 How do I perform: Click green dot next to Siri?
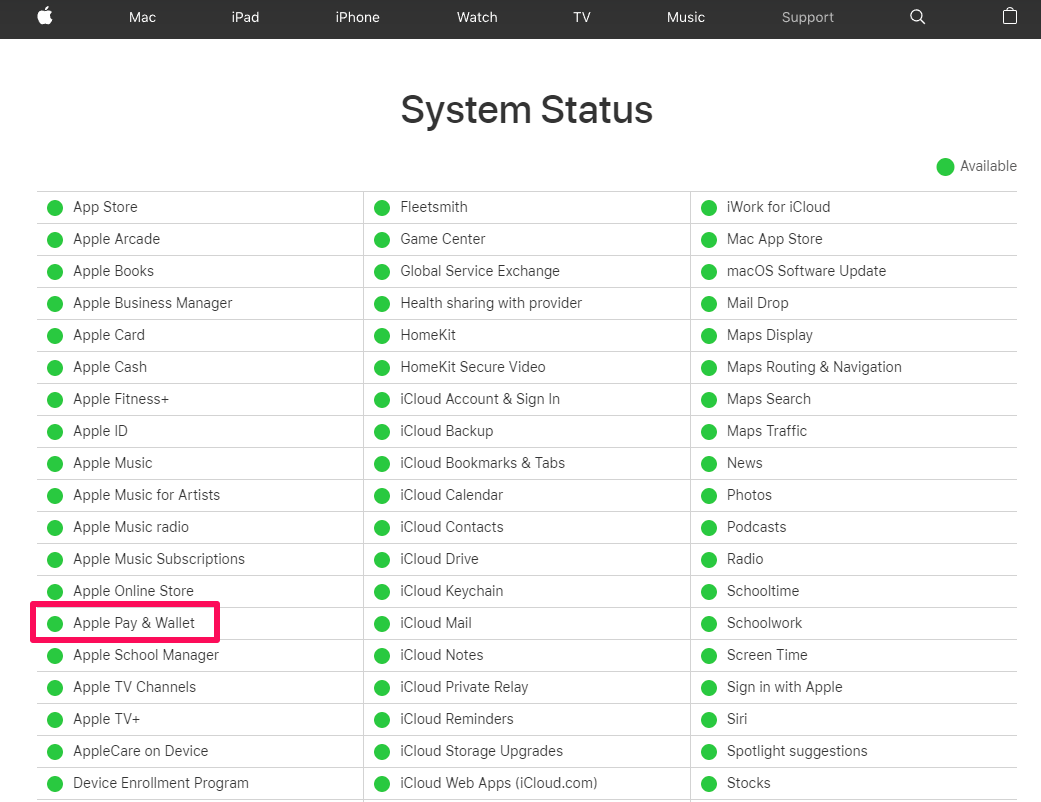tap(709, 720)
